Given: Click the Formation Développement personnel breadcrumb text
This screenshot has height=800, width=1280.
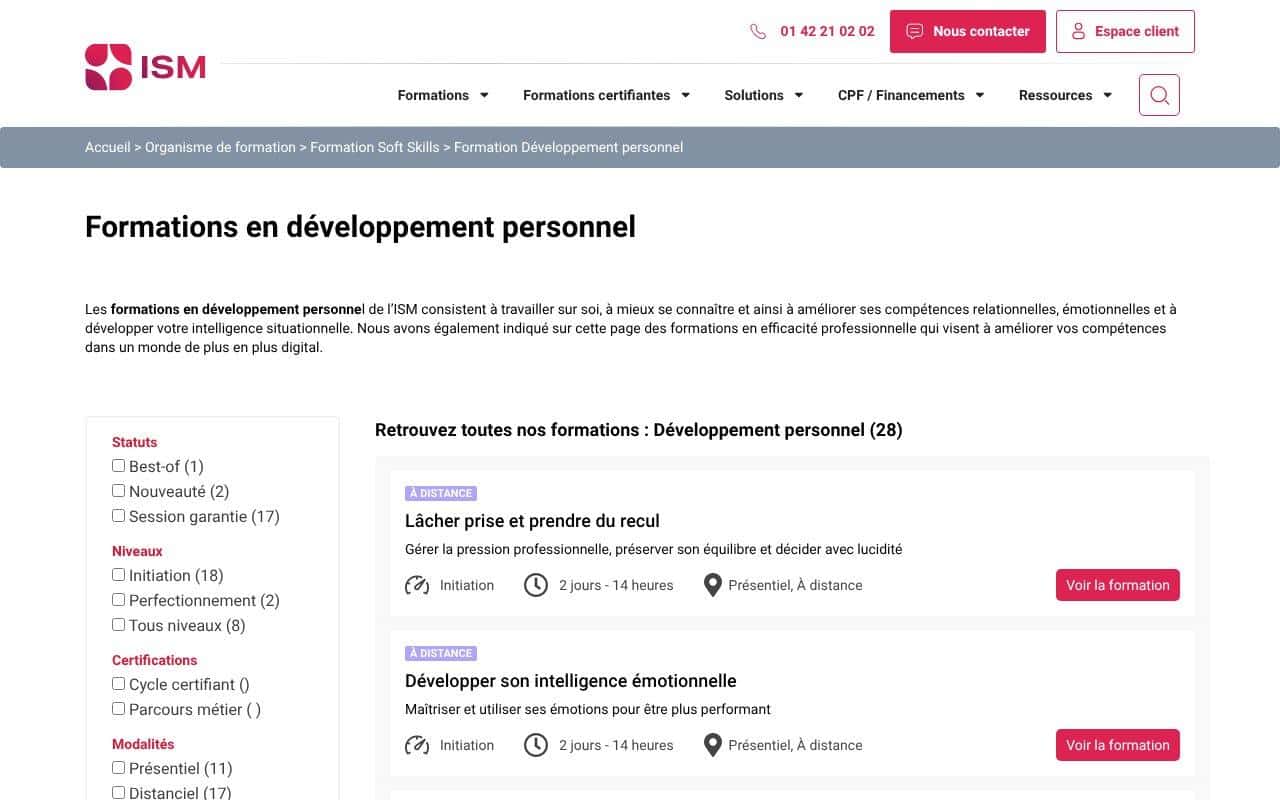Looking at the screenshot, I should [569, 147].
